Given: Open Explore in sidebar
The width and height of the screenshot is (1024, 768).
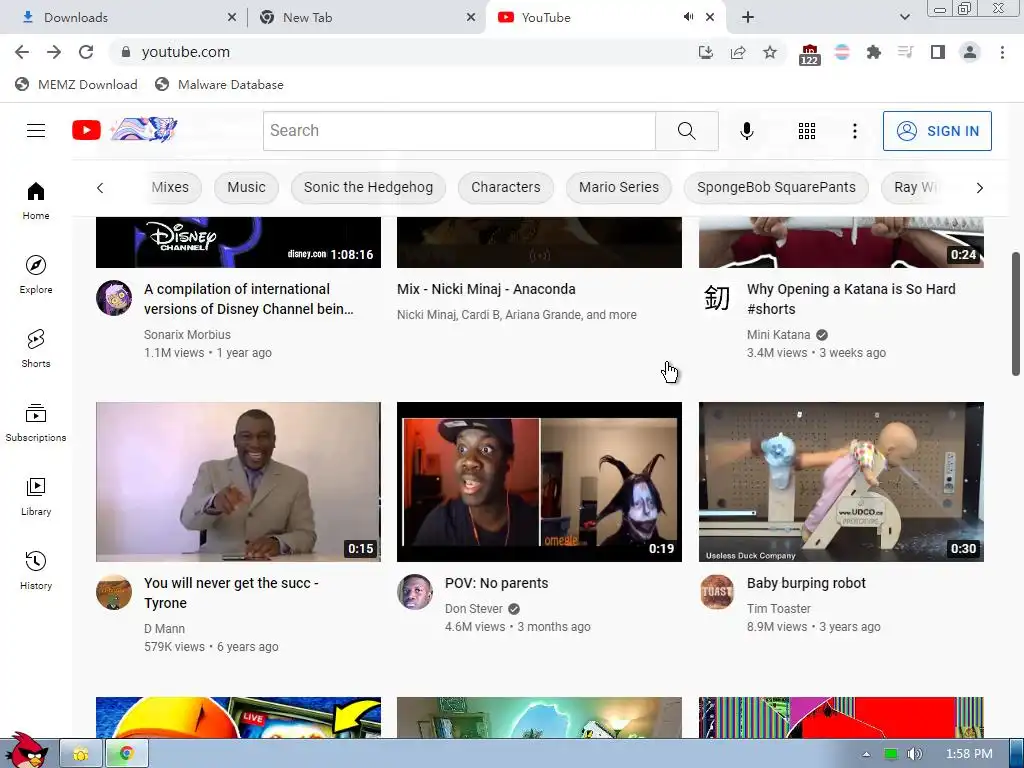Looking at the screenshot, I should 36,274.
